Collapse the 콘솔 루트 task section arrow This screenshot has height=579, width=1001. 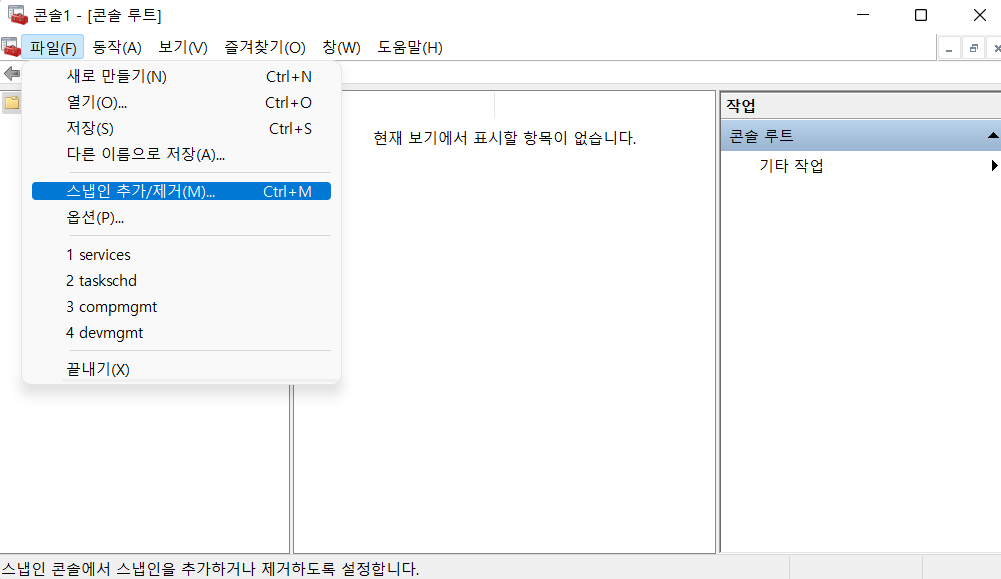tap(992, 134)
